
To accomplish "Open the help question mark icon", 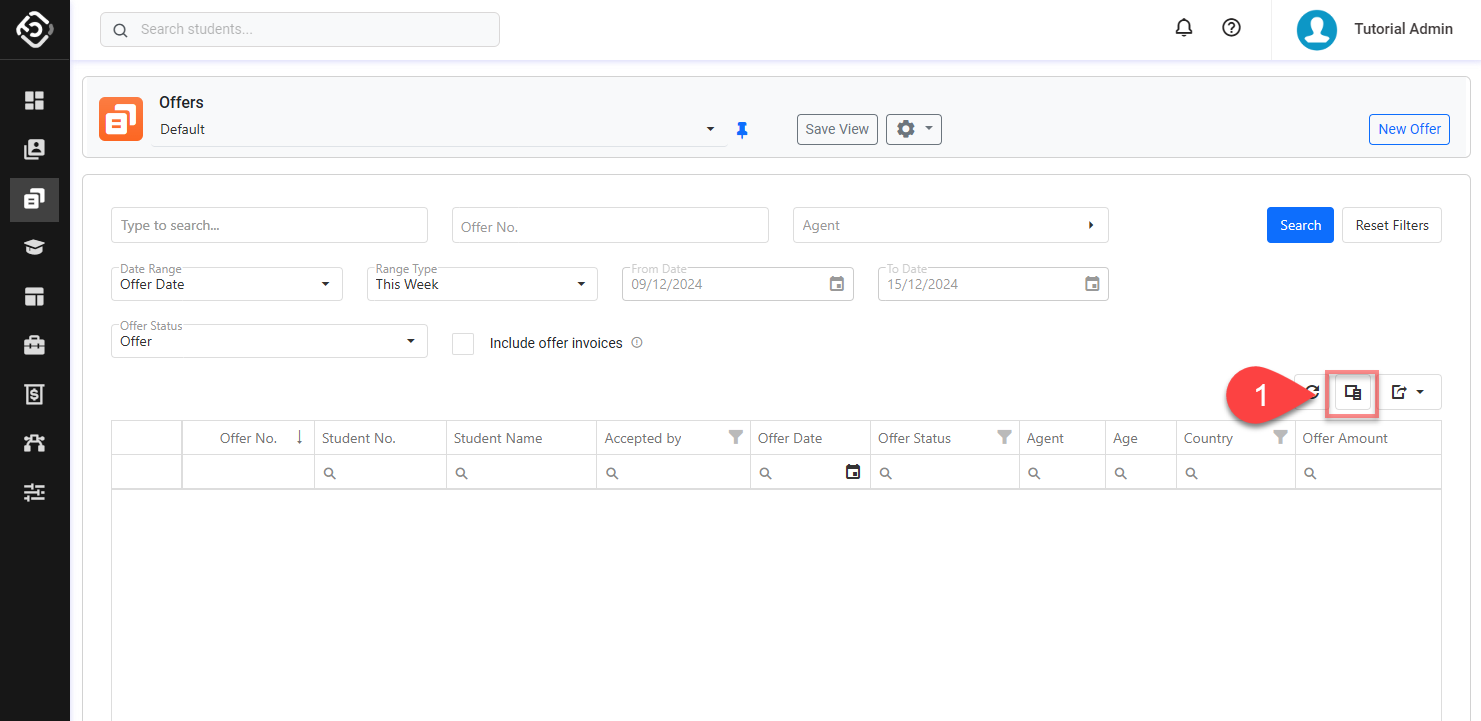I will [1232, 28].
